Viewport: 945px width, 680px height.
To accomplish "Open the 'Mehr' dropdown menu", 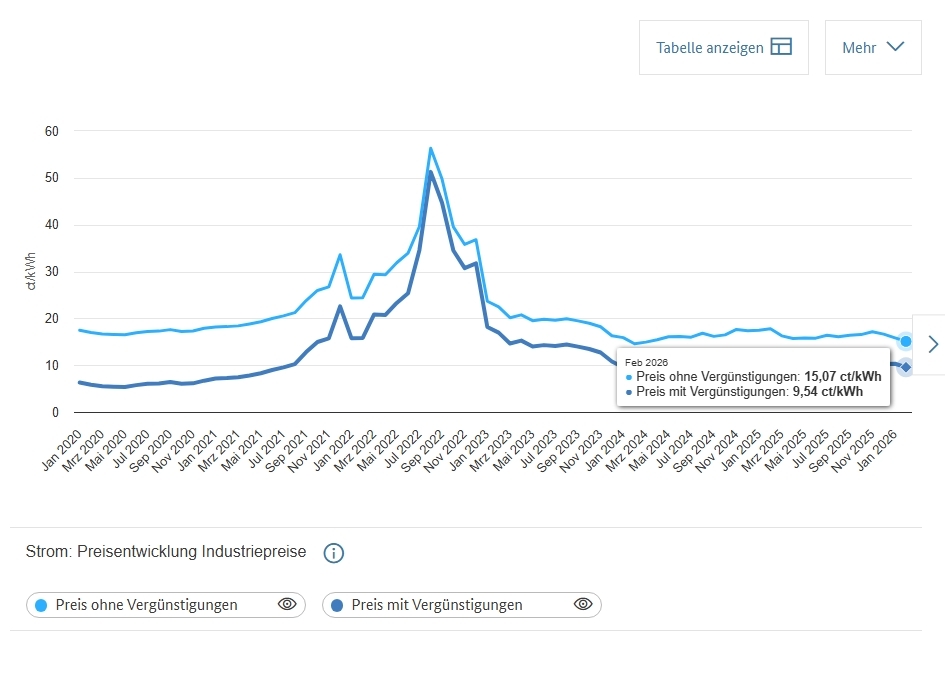I will tap(872, 46).
